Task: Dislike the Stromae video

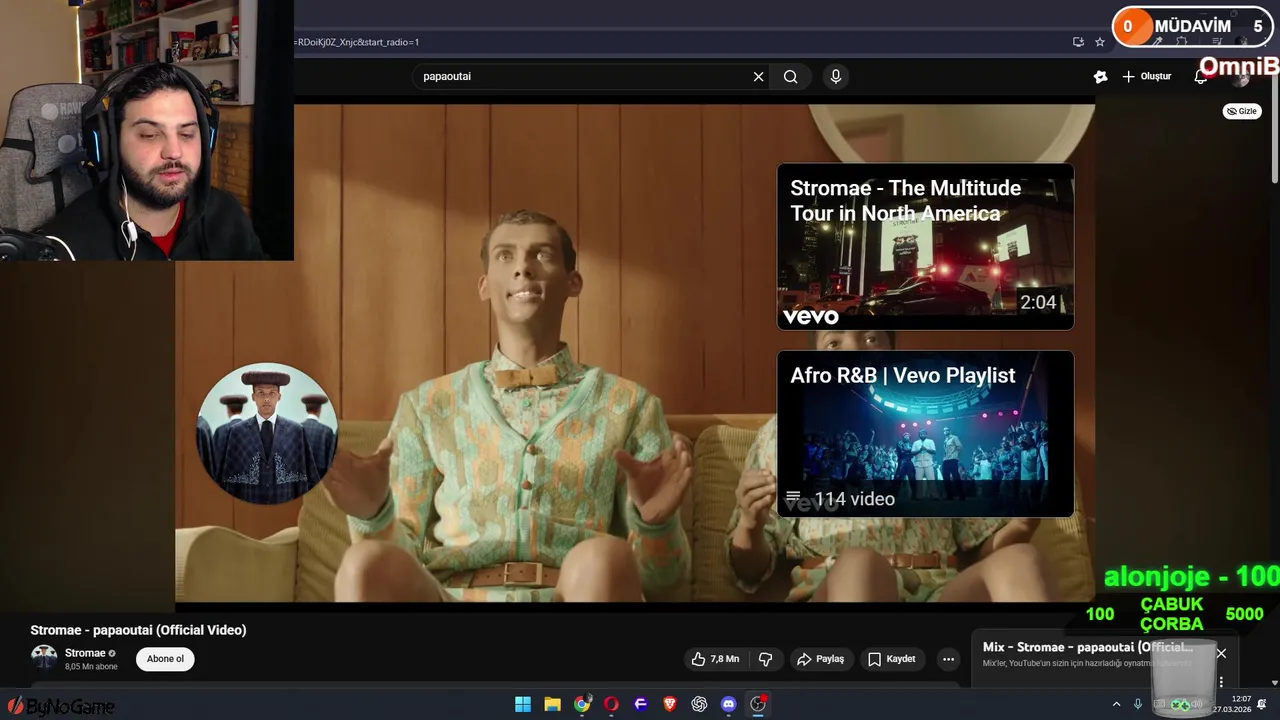Action: (766, 659)
